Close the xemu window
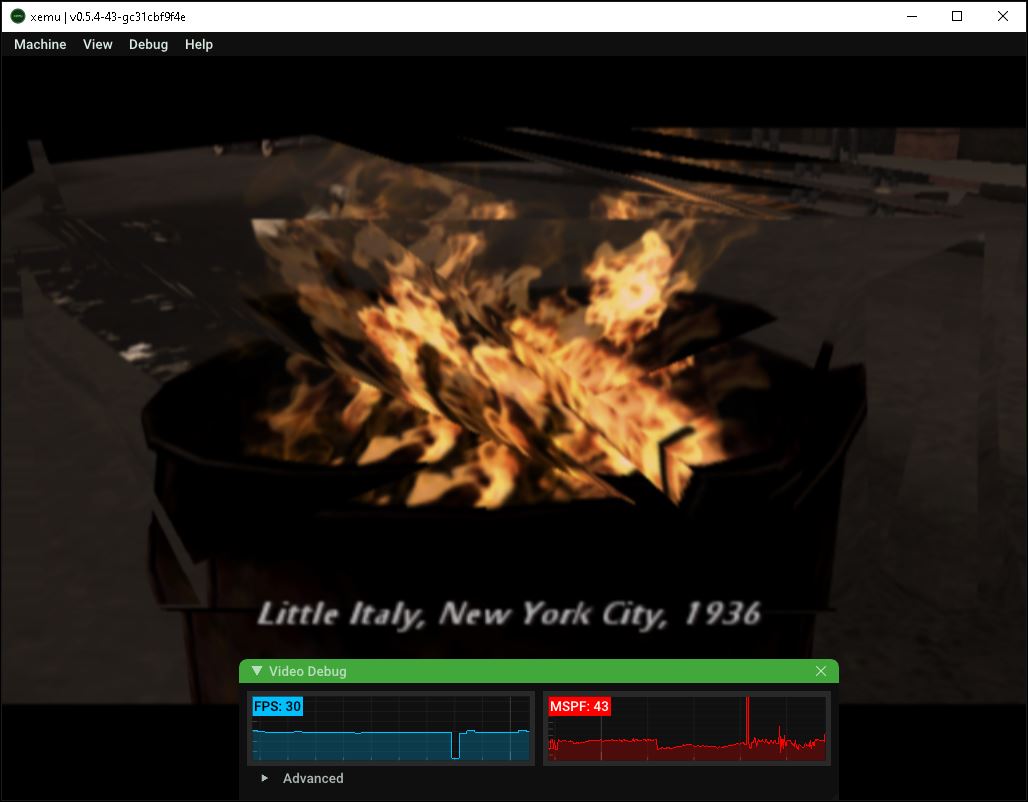The height and width of the screenshot is (802, 1028). click(1003, 16)
